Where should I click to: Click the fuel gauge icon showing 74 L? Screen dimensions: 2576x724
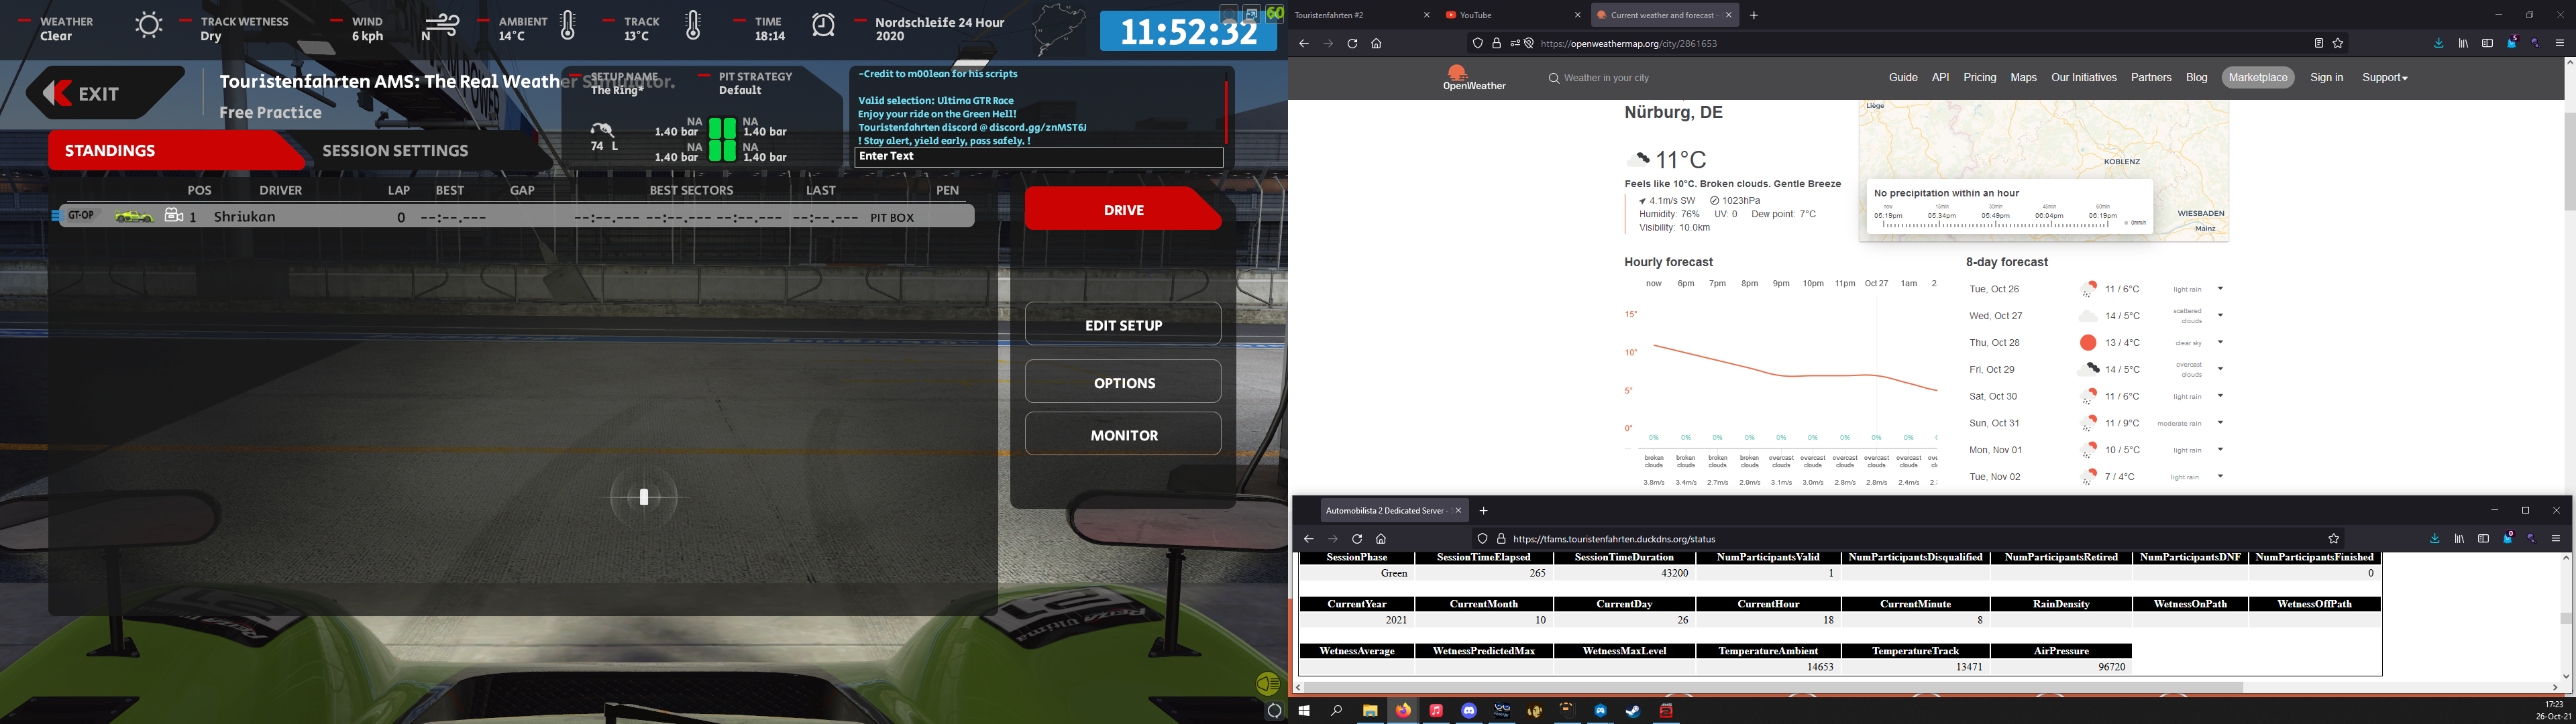602,130
